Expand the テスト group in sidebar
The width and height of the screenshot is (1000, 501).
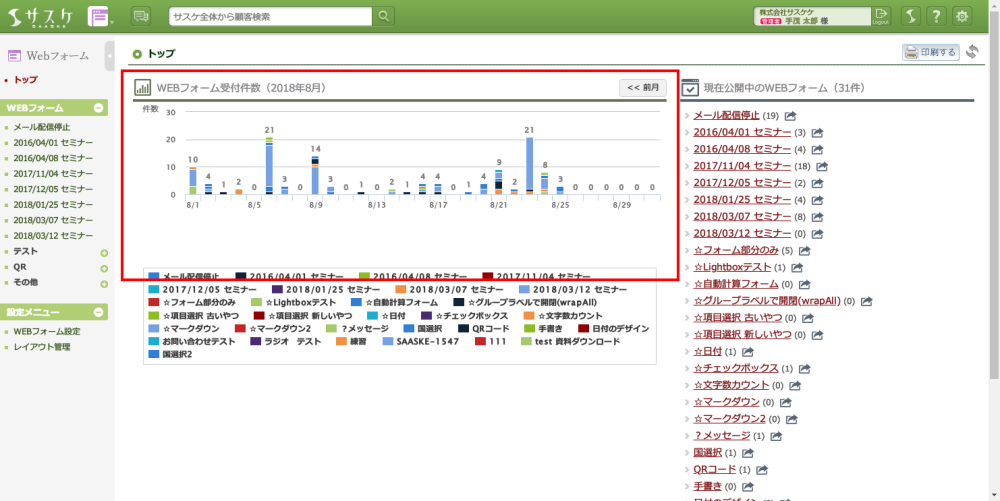tap(104, 252)
